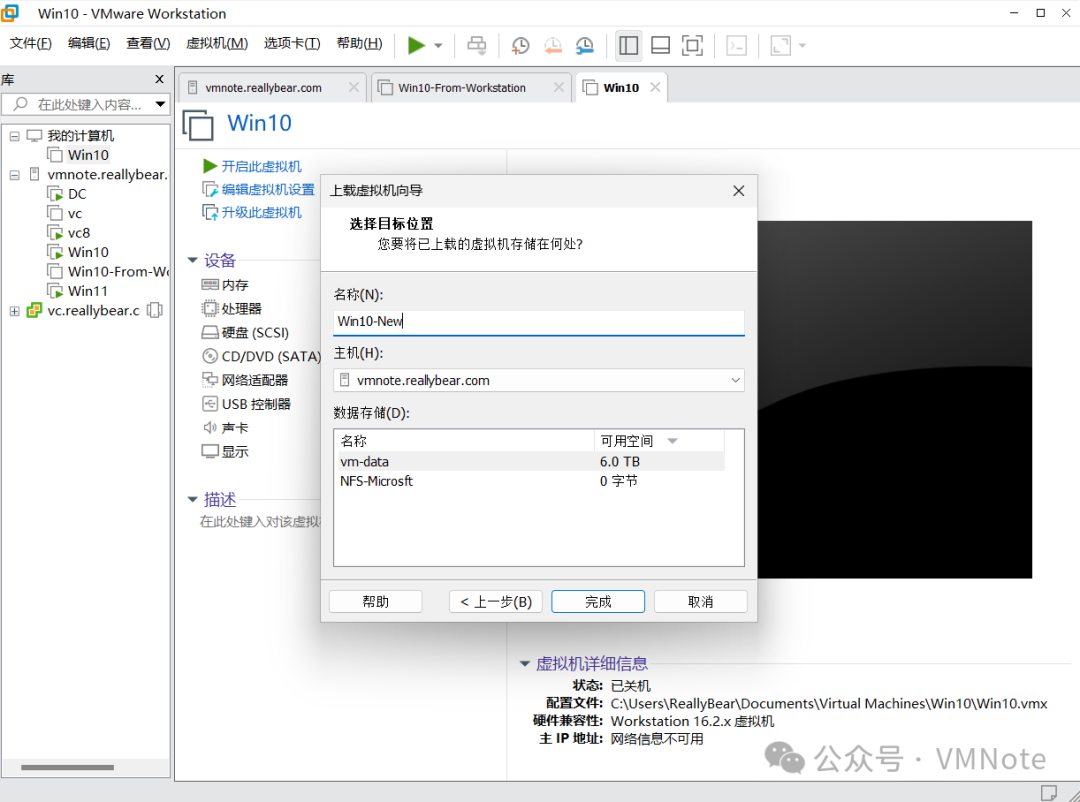Click the 网络适配器 device icon
1080x802 pixels.
coord(209,380)
